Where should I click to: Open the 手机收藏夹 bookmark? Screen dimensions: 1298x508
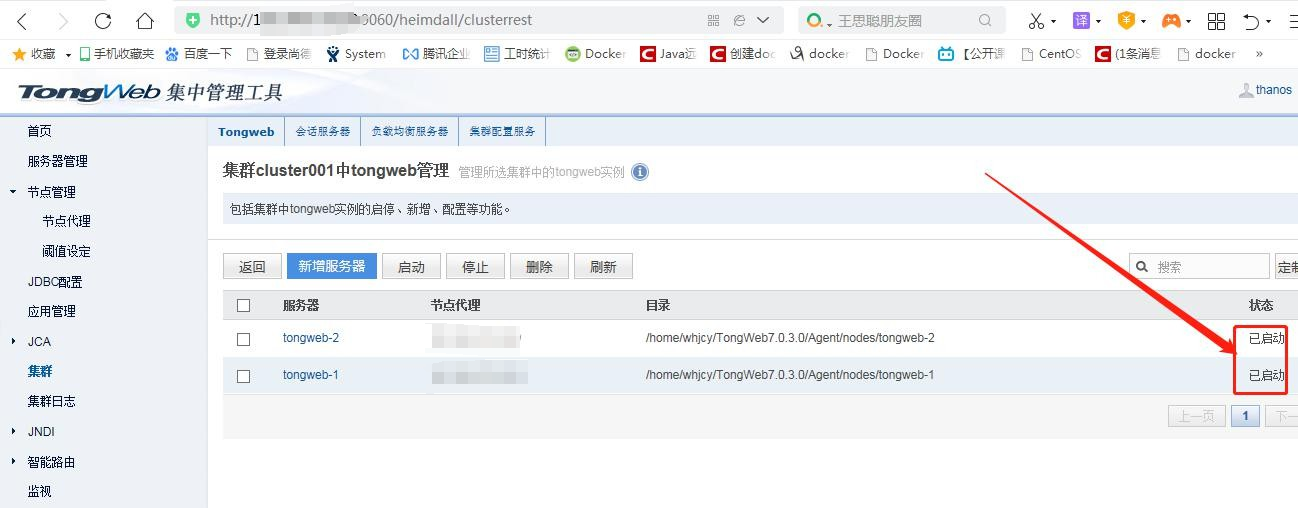(x=116, y=54)
